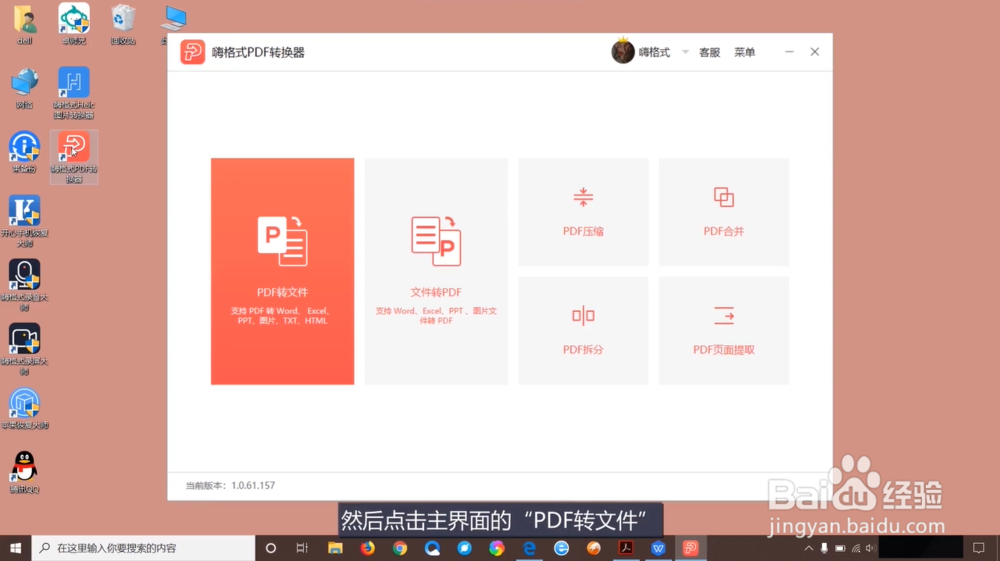Open the Windows Start menu
Viewport: 1000px width, 561px height.
[15, 548]
